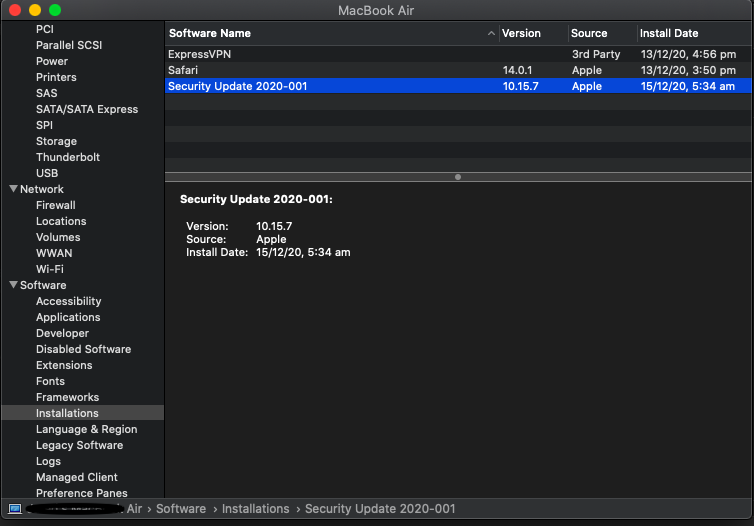Screen dimensions: 754x526
Task: Open WWAN under Network
Action: 54,253
